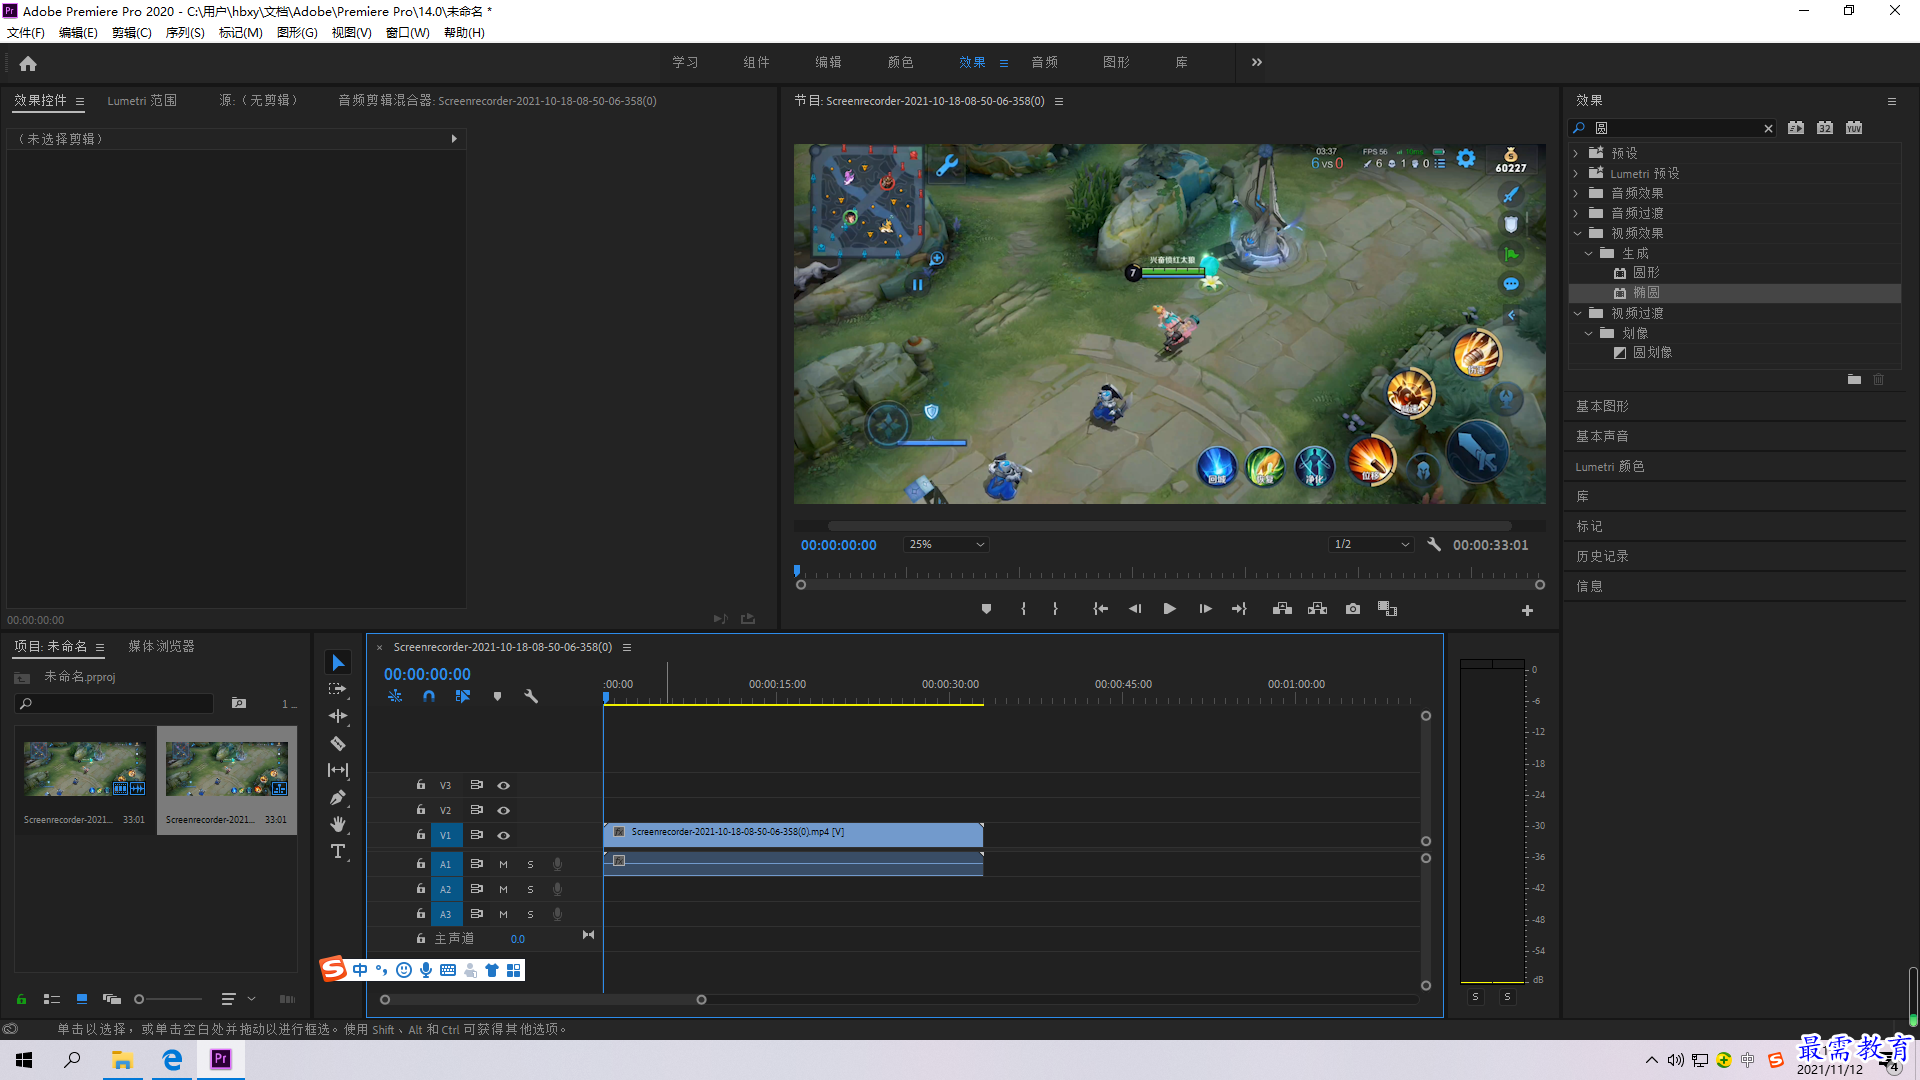Click the Extract button
This screenshot has width=1920, height=1080.
coord(1318,609)
